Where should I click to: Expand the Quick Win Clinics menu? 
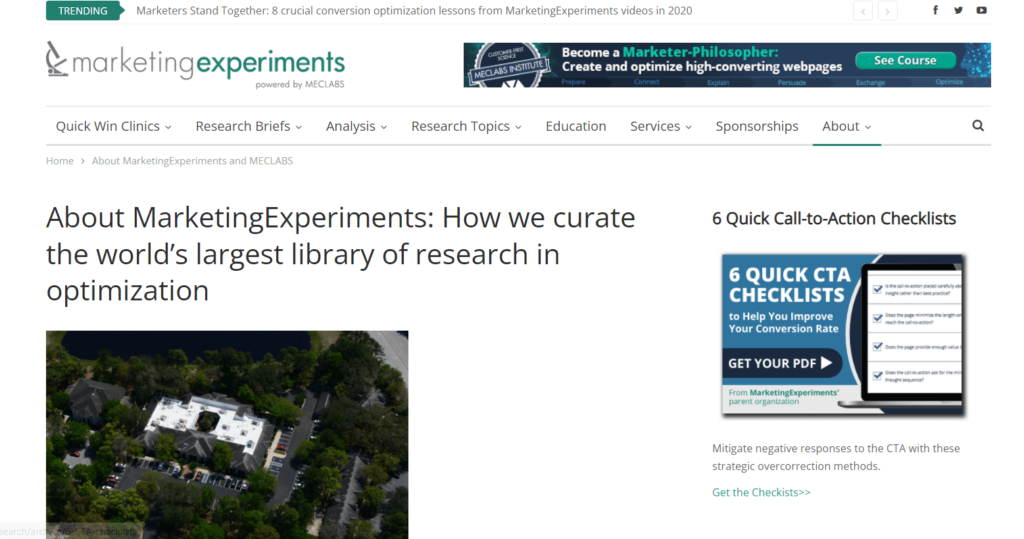click(x=114, y=126)
